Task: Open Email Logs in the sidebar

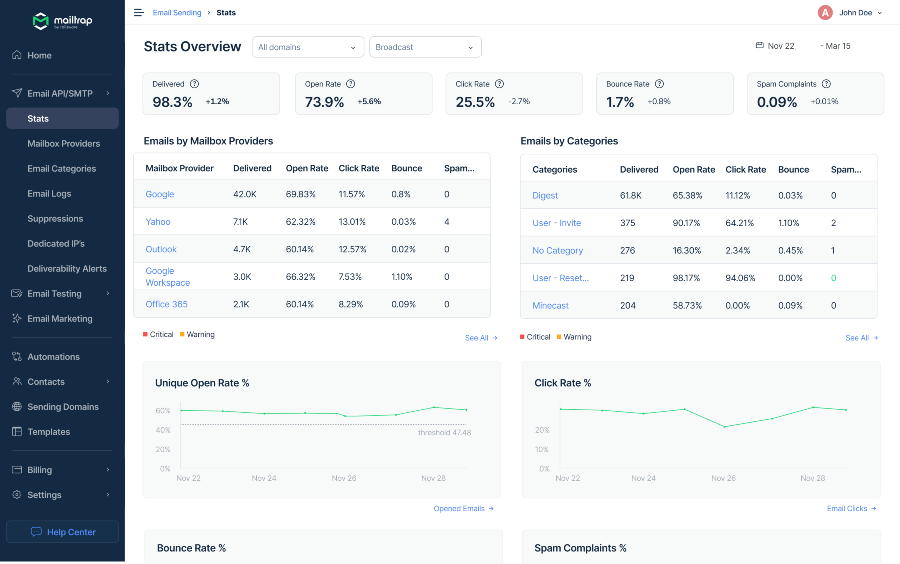Action: (x=49, y=194)
